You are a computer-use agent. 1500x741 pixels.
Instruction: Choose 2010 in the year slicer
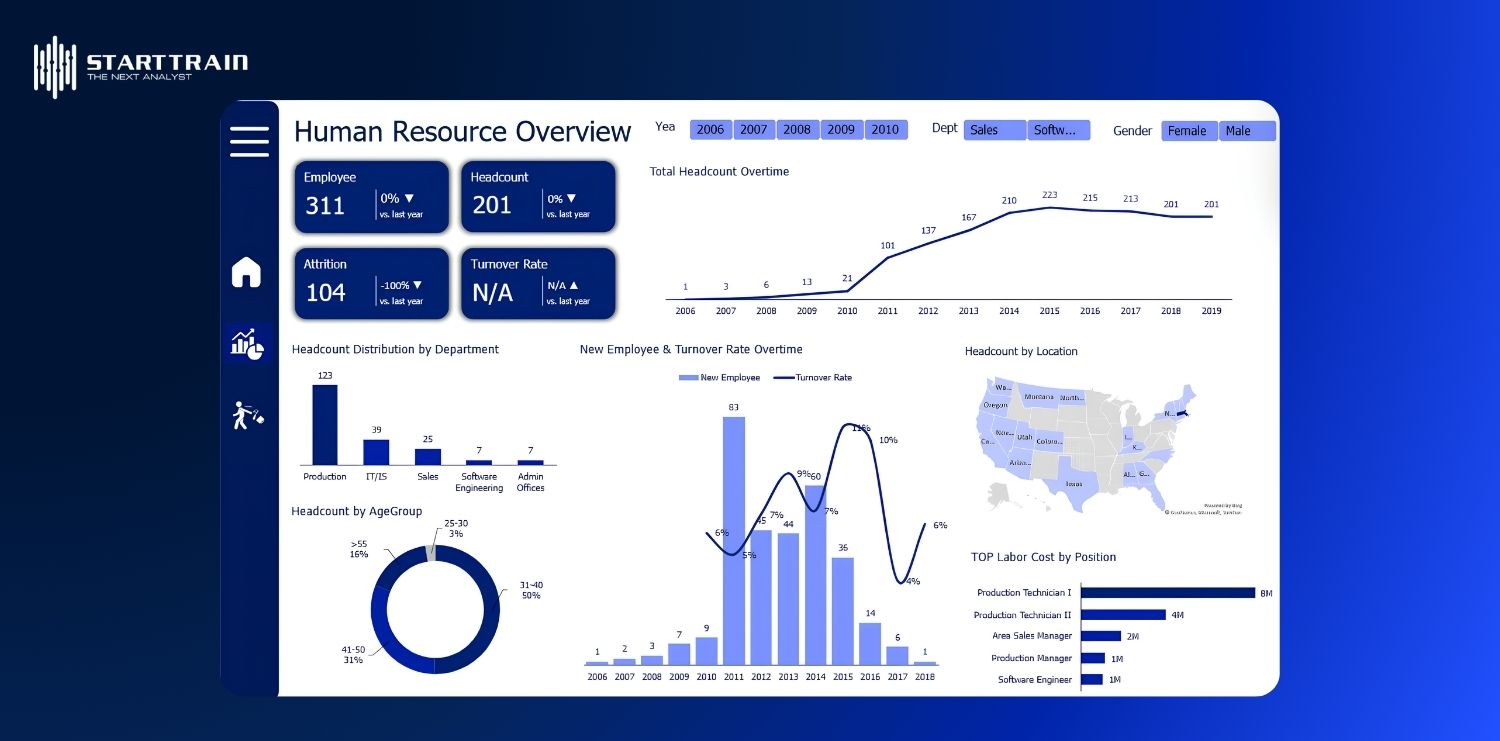tap(885, 130)
